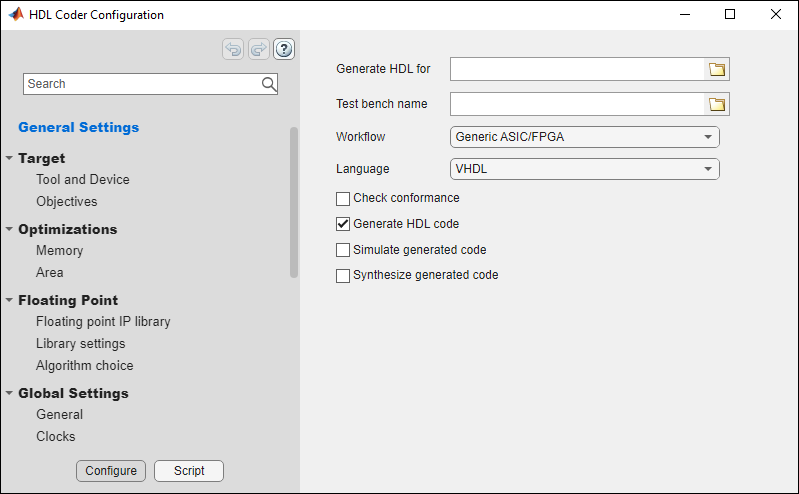Click the sidebar vertical scrollbar
799x494 pixels.
point(294,202)
